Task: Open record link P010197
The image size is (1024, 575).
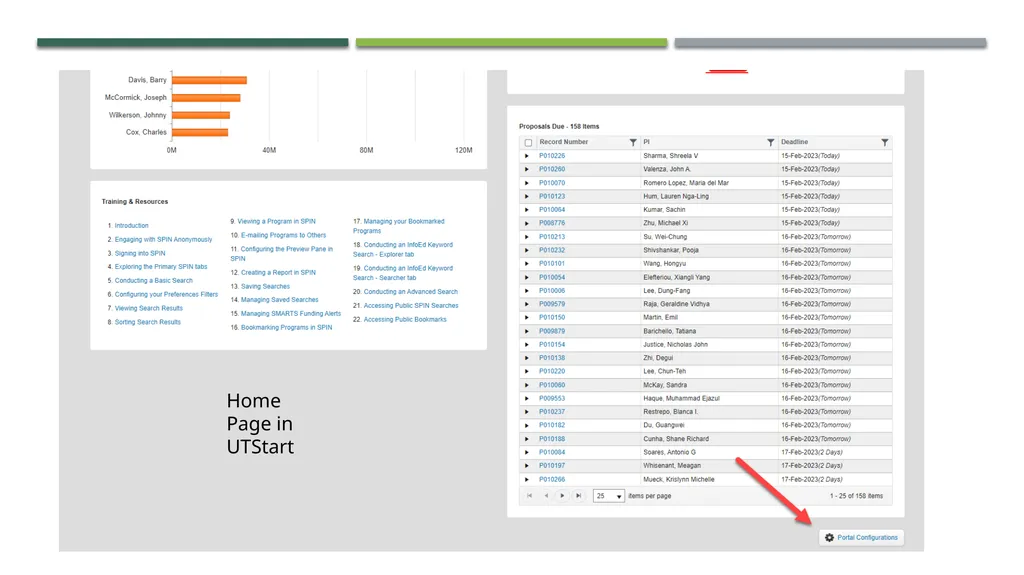Action: [x=552, y=465]
